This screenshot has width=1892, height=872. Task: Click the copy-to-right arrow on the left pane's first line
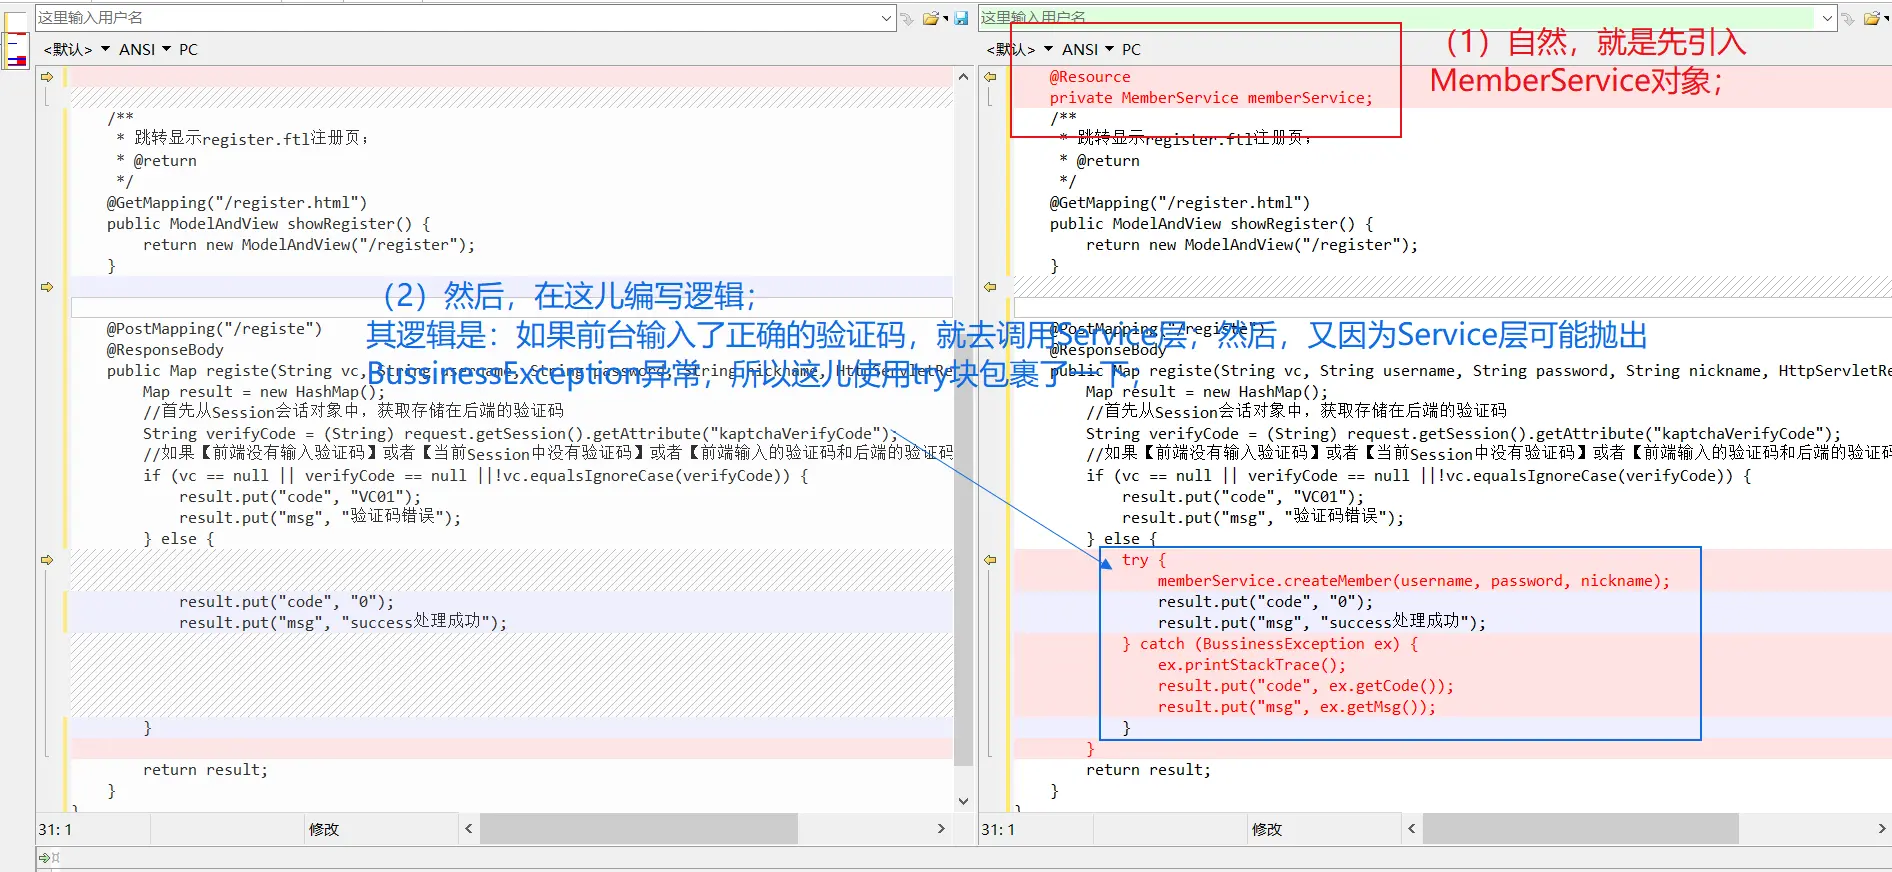pos(47,77)
